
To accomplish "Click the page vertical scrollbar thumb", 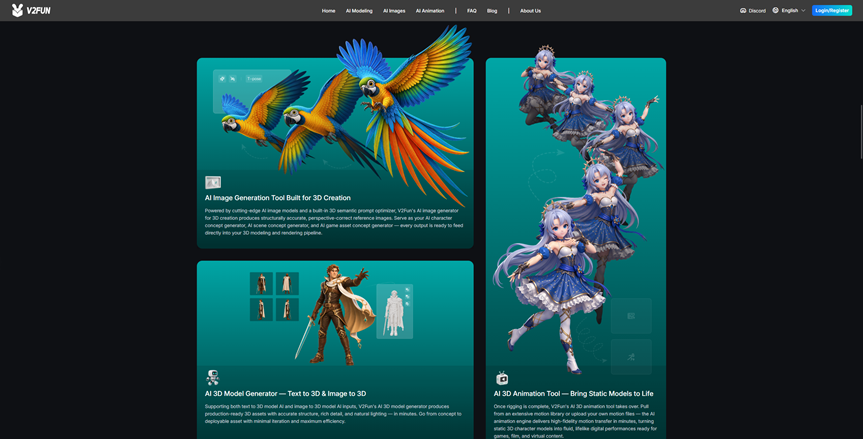I will tap(861, 132).
